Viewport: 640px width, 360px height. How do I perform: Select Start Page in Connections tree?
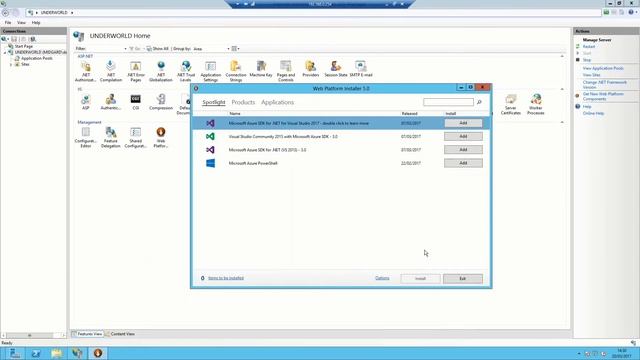pos(24,47)
